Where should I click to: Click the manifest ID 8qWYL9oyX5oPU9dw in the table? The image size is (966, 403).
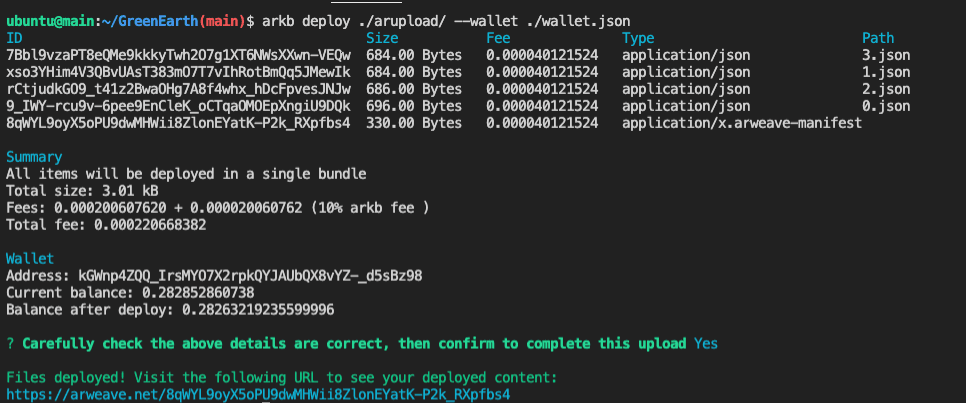click(179, 123)
